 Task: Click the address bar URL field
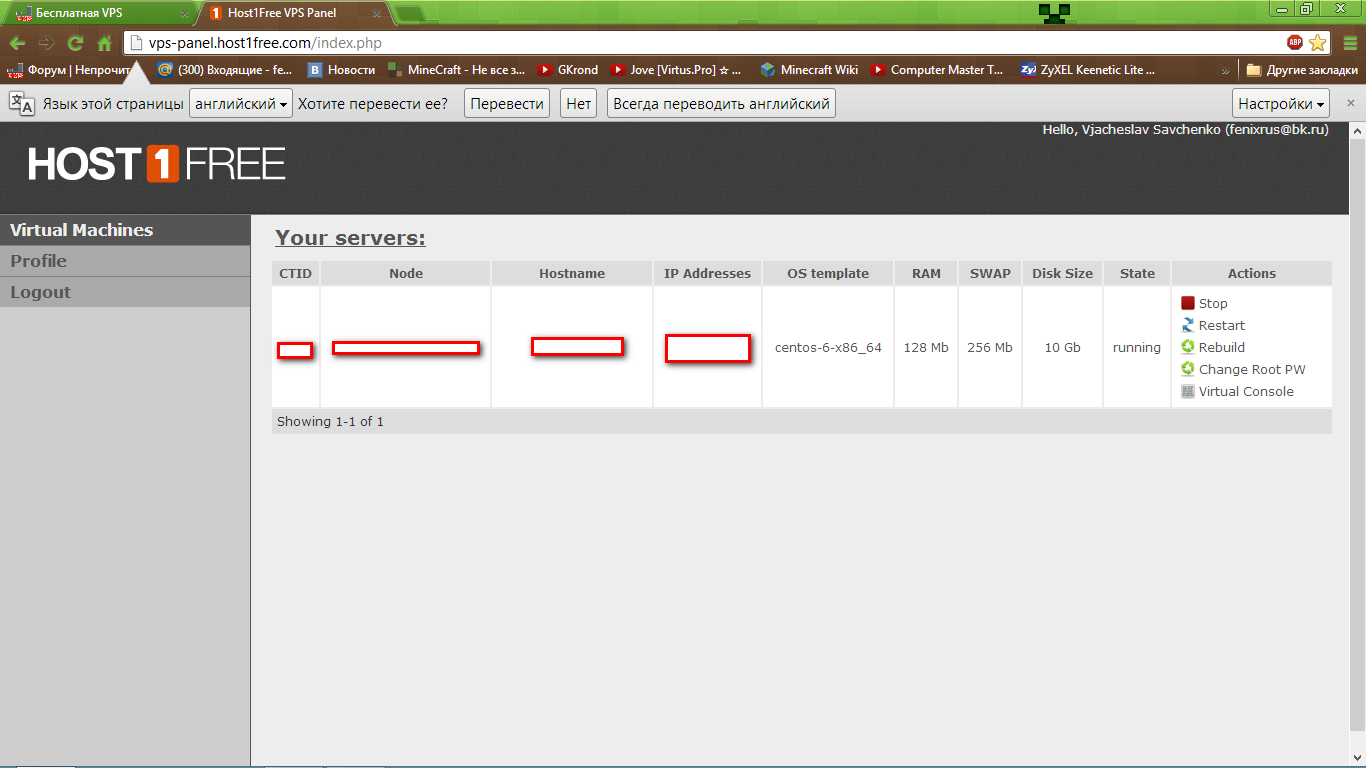point(703,43)
